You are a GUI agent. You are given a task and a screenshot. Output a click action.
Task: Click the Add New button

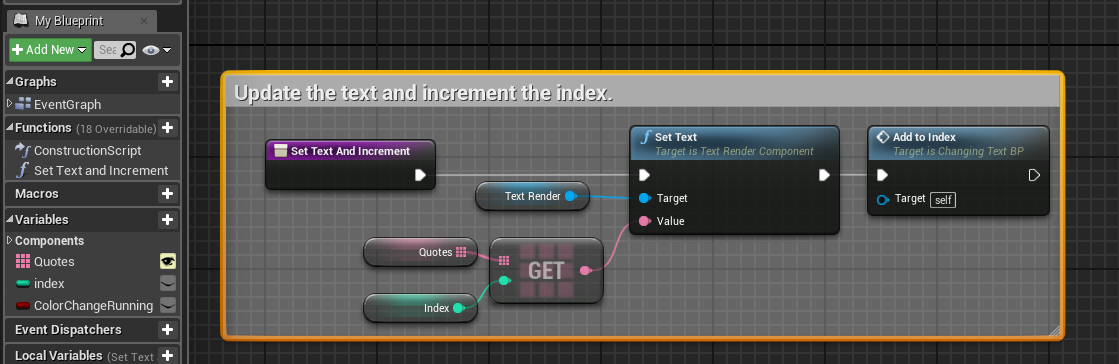(50, 50)
